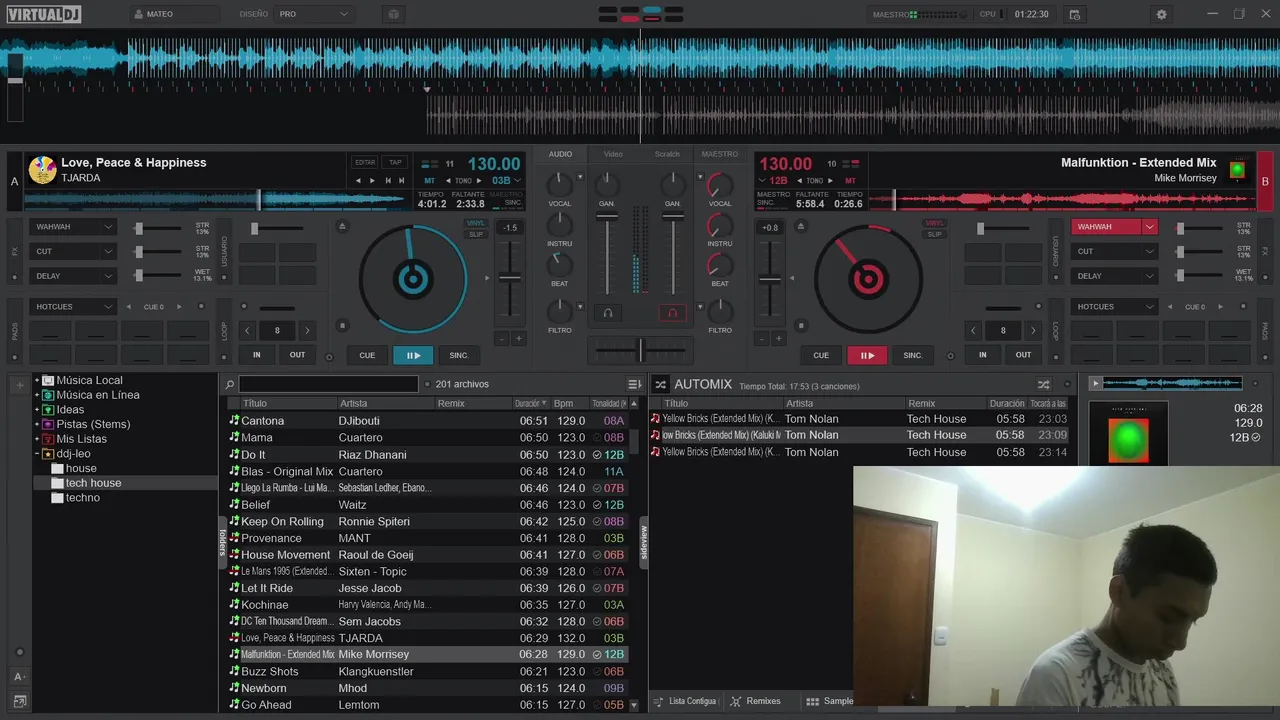Toggle MT master tempo on deck B
The image size is (1280, 720).
pyautogui.click(x=850, y=181)
